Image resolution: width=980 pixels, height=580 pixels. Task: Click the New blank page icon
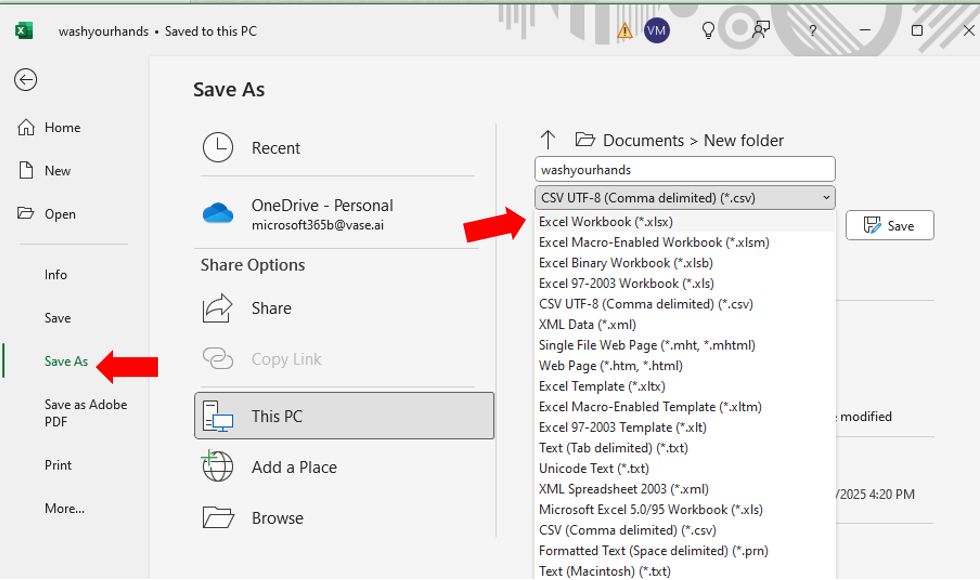pos(26,170)
